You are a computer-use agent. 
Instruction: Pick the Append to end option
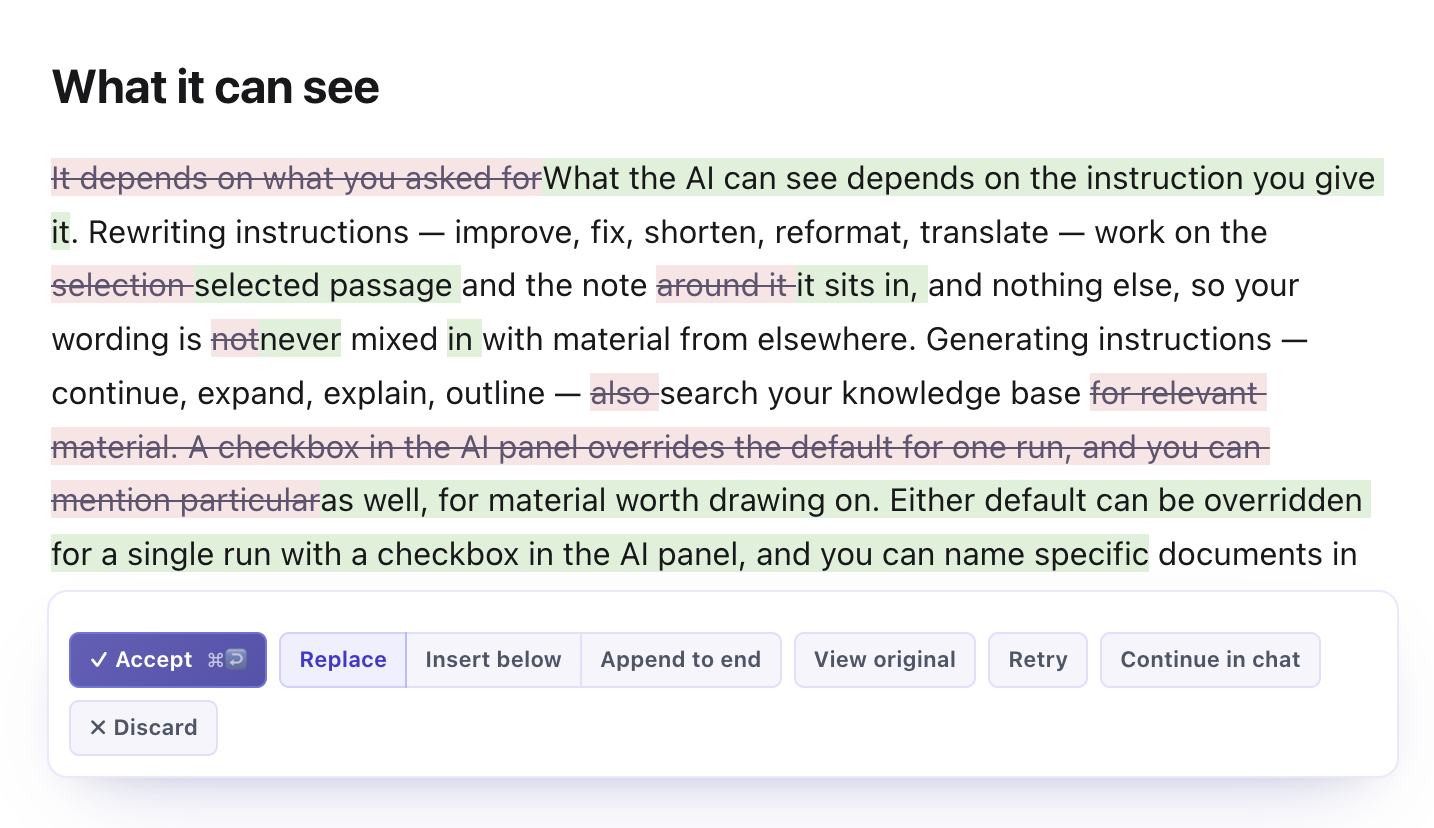681,660
